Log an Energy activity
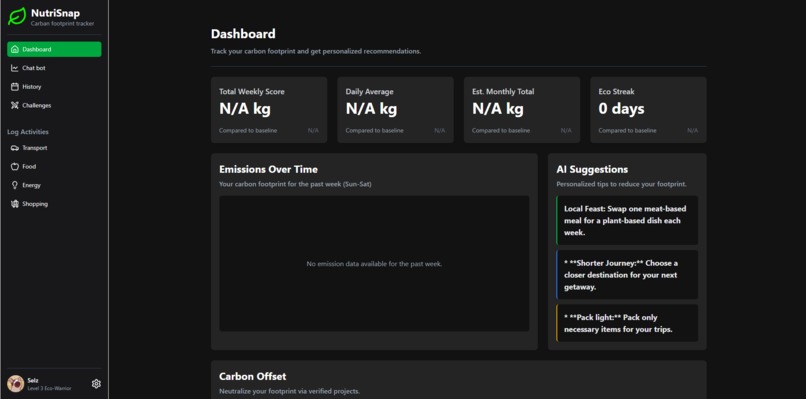806x399 pixels. point(54,185)
